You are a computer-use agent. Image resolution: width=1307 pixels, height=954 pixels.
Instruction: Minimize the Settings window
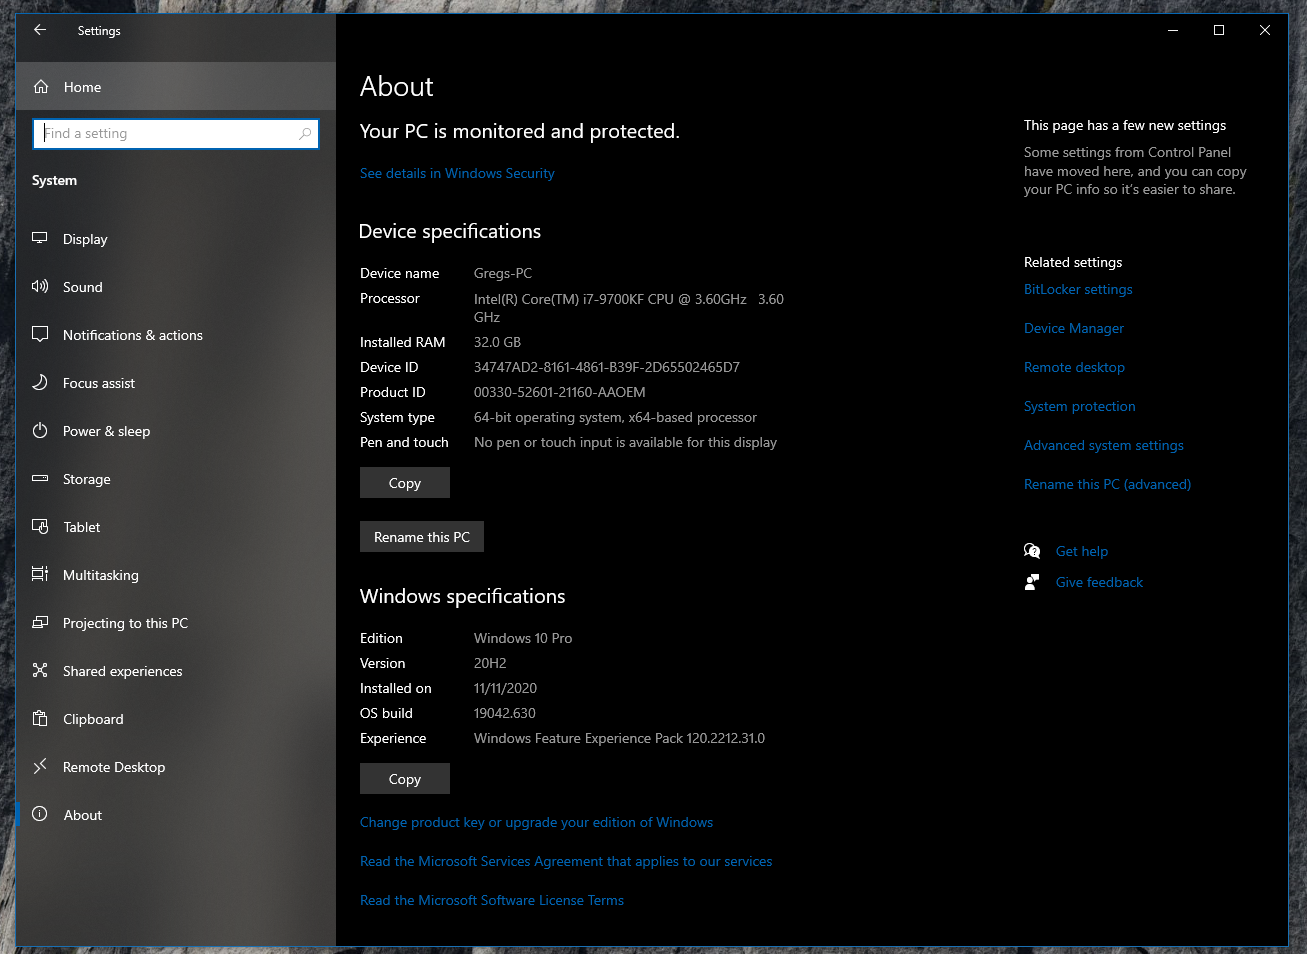coord(1173,30)
